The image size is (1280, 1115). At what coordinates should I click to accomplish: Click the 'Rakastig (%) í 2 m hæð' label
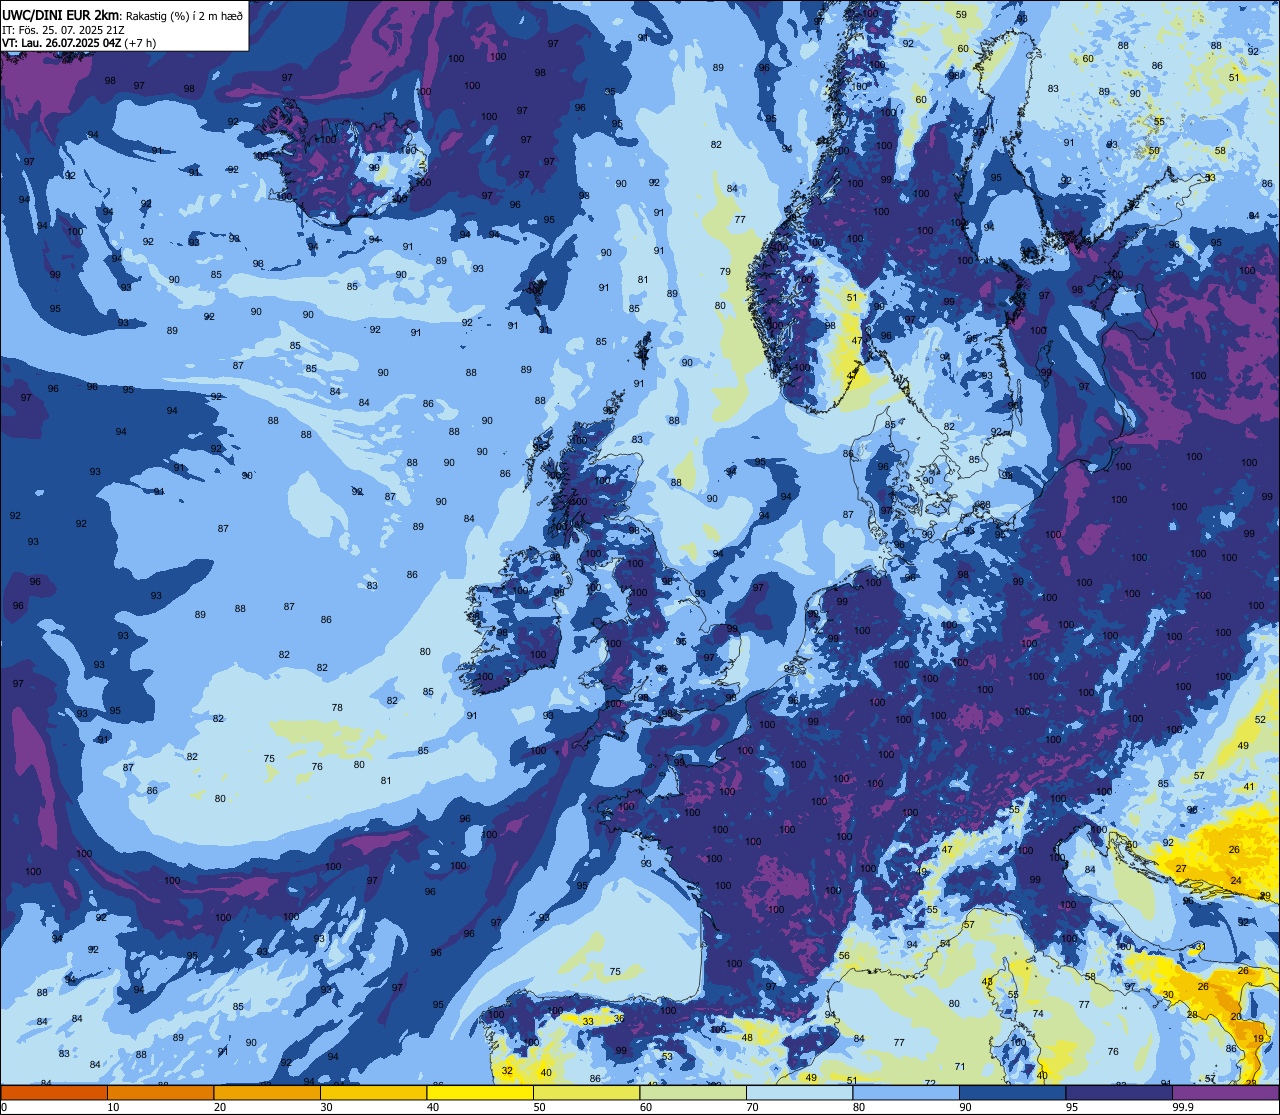point(184,14)
